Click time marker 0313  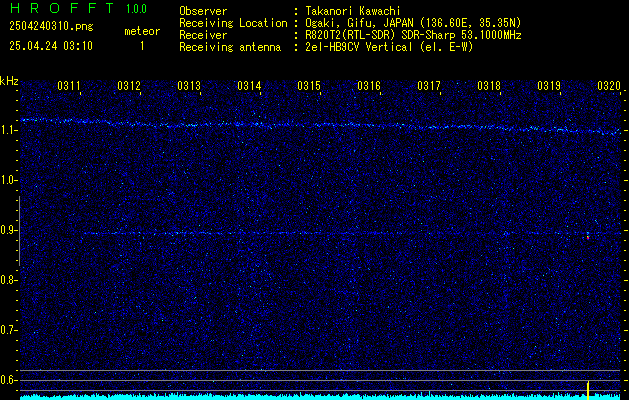click(x=189, y=85)
